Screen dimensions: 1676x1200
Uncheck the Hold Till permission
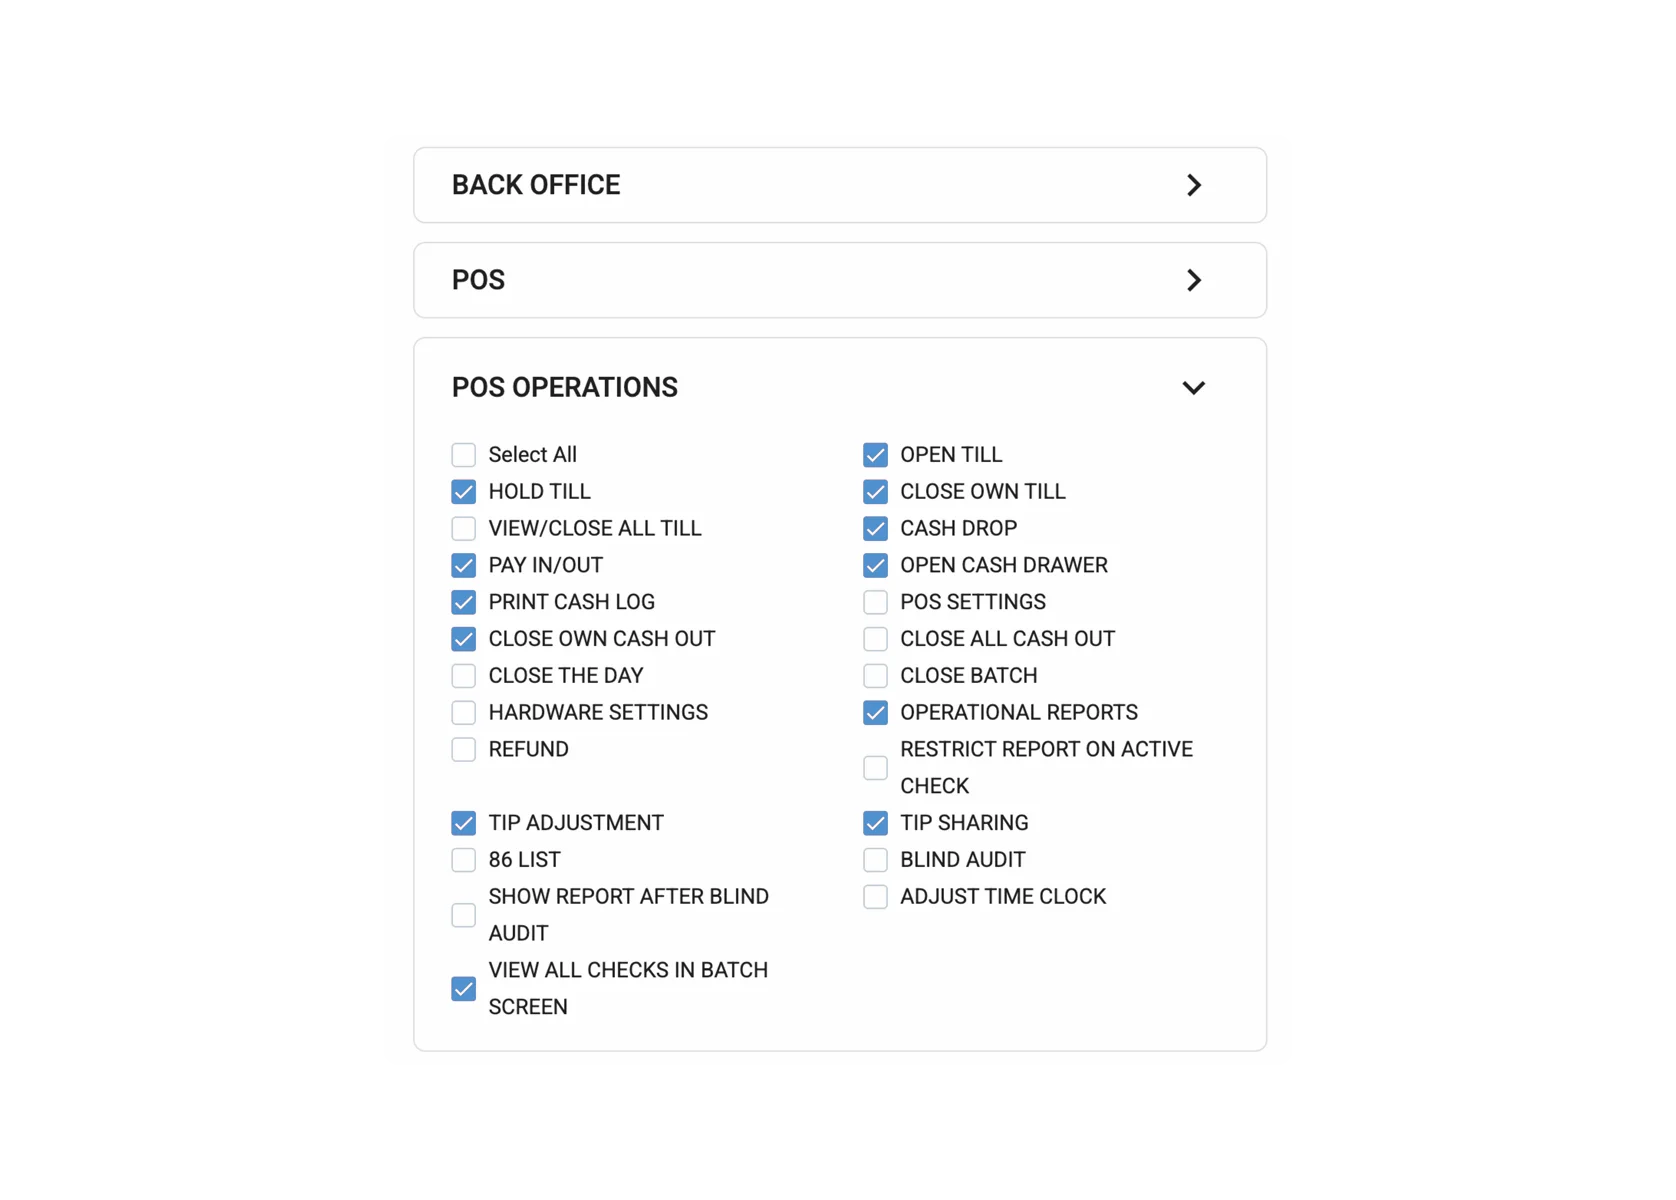[463, 492]
